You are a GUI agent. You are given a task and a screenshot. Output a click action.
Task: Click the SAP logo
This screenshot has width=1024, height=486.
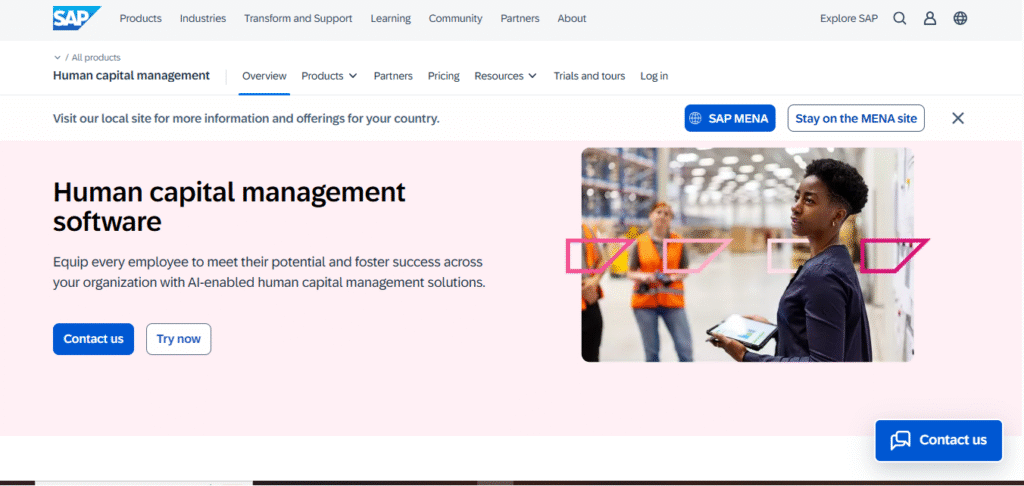pyautogui.click(x=76, y=18)
